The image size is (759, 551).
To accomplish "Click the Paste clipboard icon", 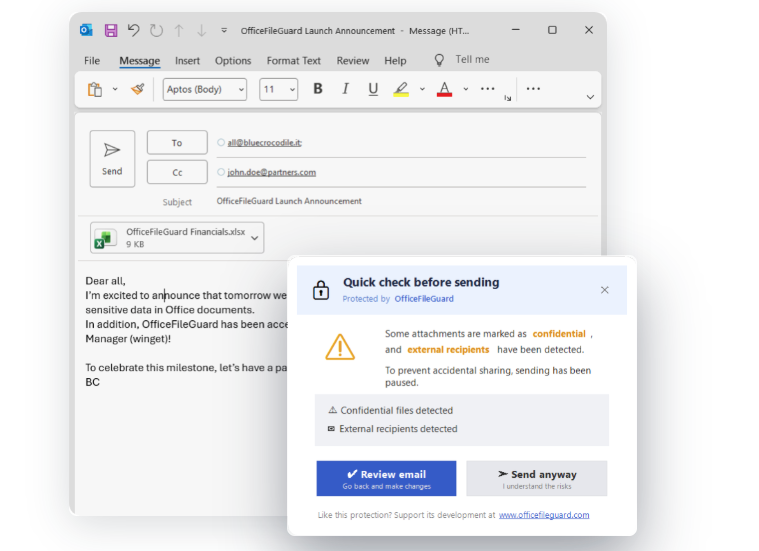I will pyautogui.click(x=95, y=90).
